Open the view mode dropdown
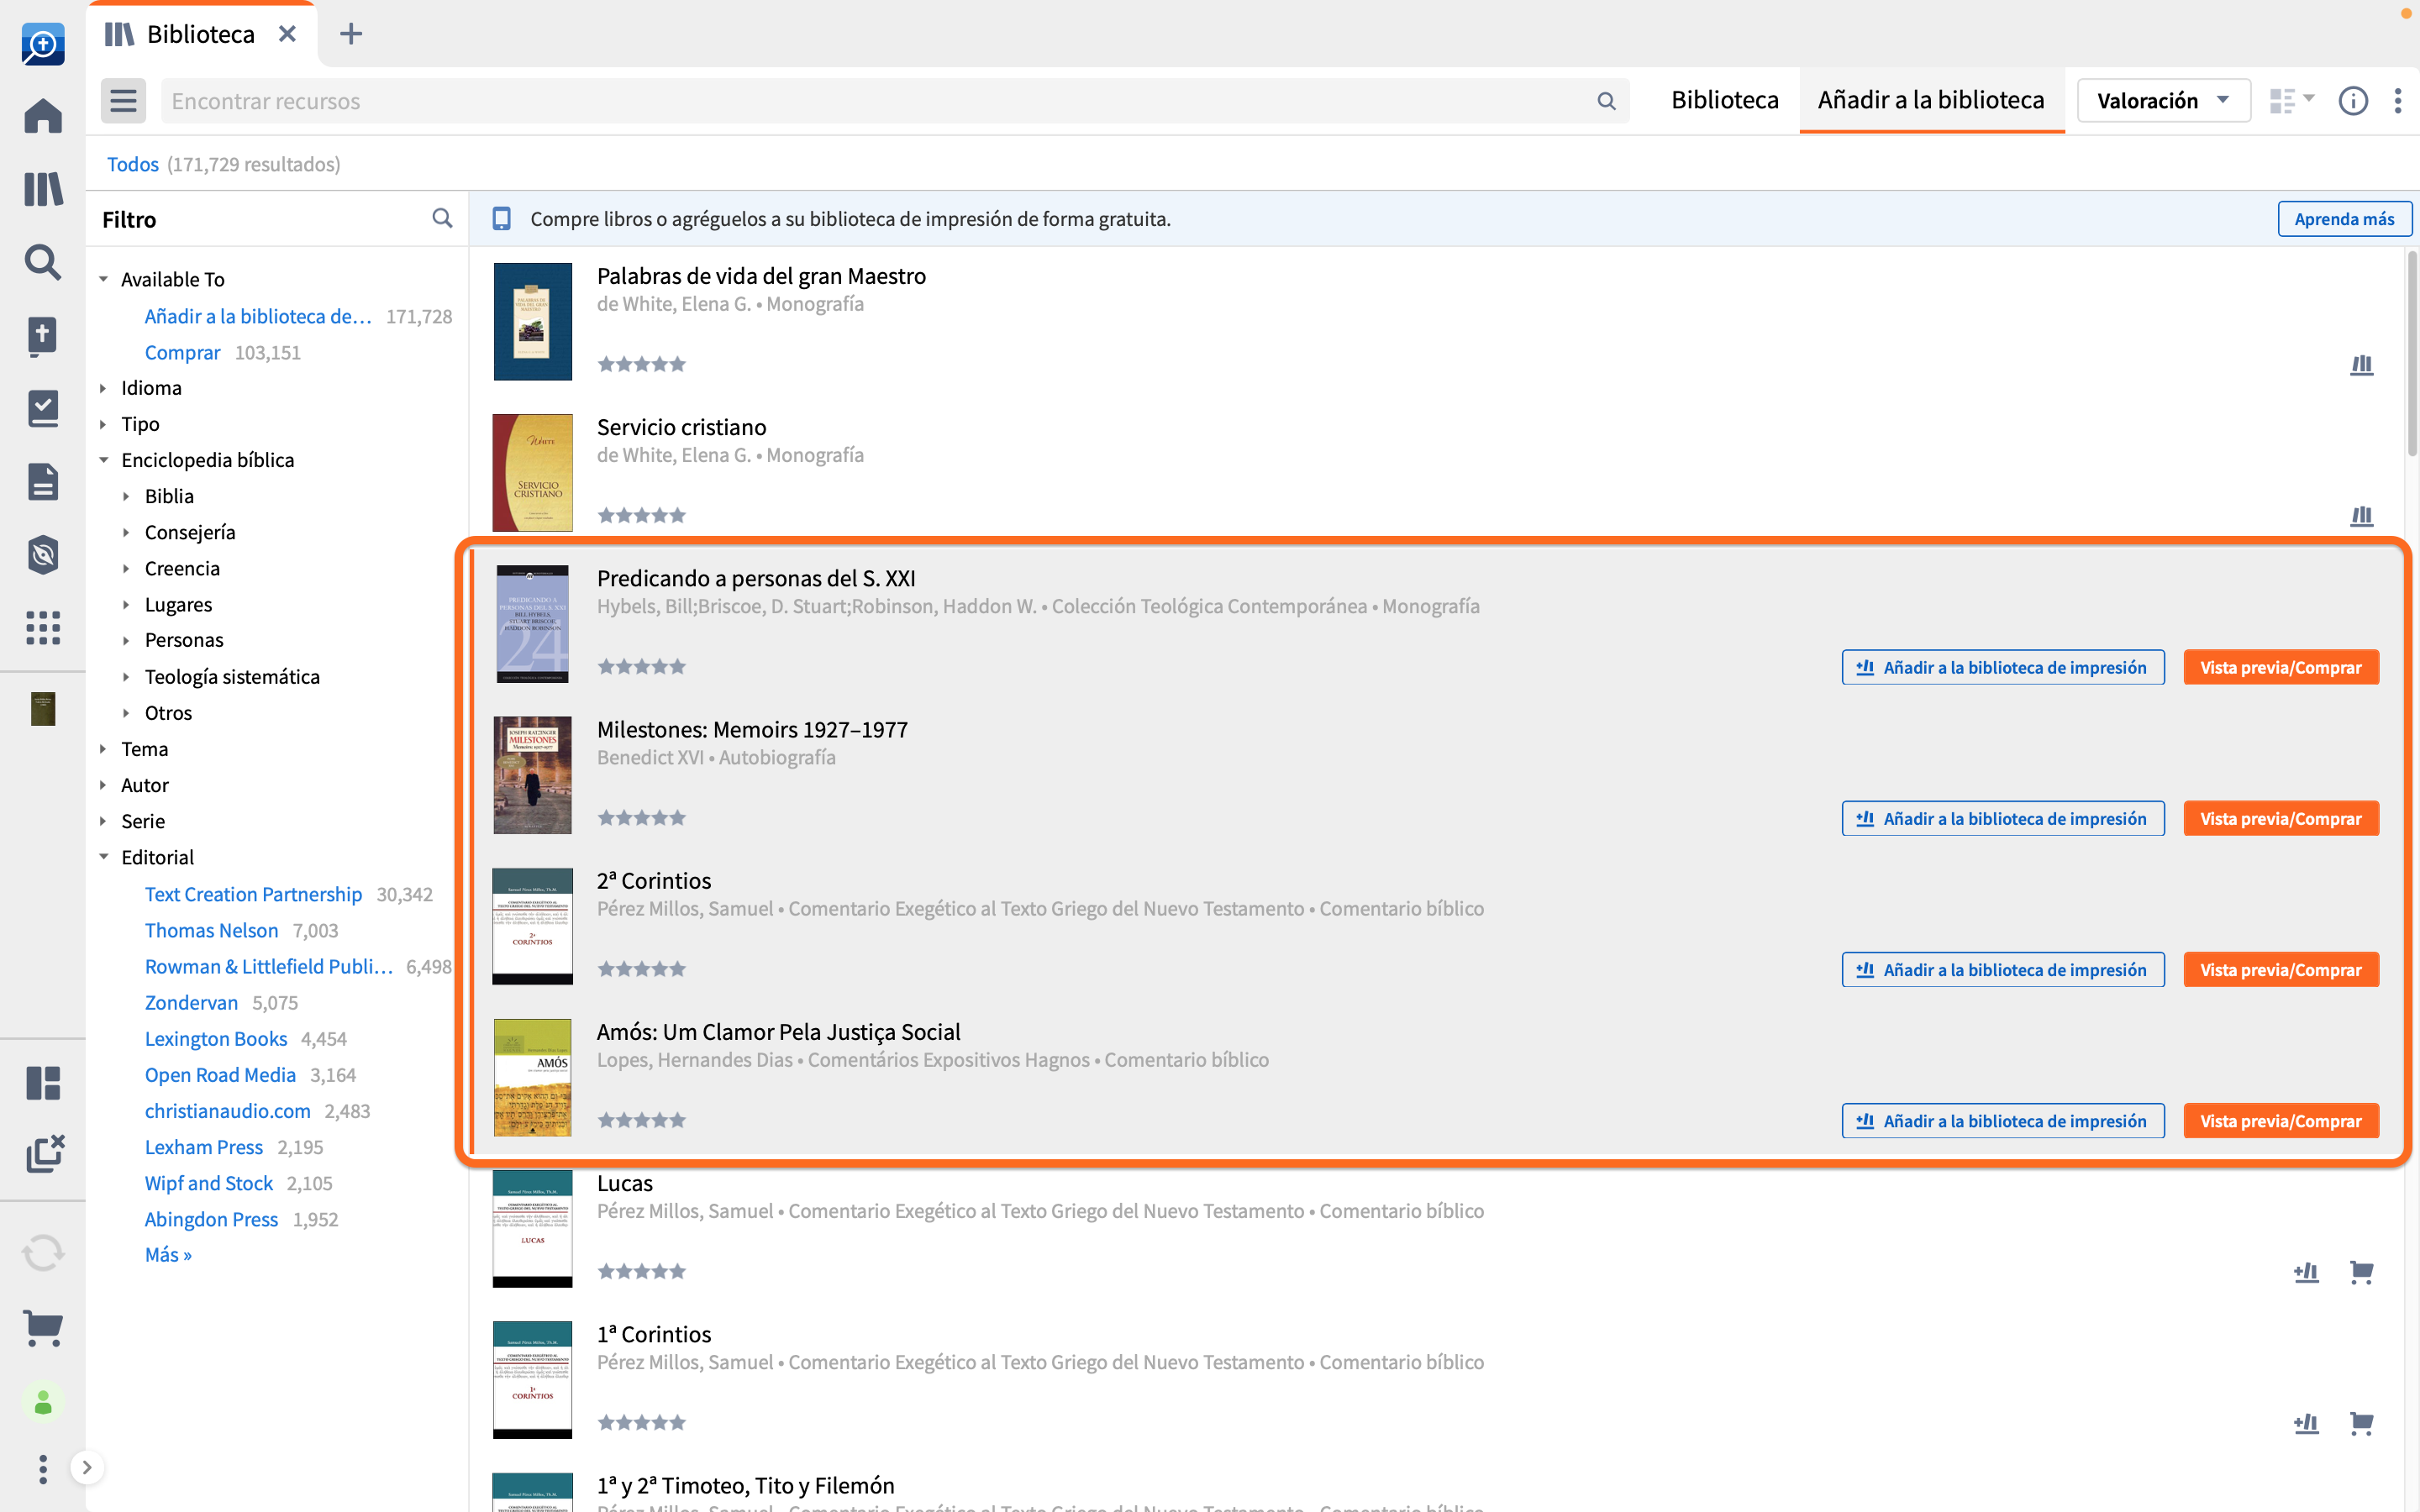 click(2291, 101)
